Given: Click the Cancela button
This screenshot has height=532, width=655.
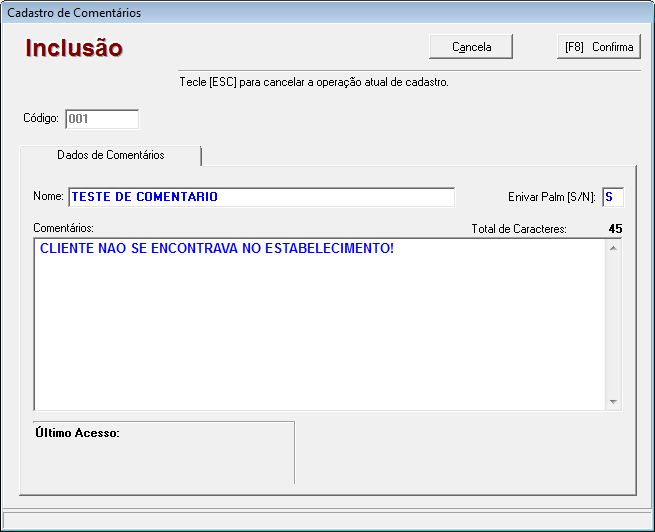Looking at the screenshot, I should [x=471, y=47].
